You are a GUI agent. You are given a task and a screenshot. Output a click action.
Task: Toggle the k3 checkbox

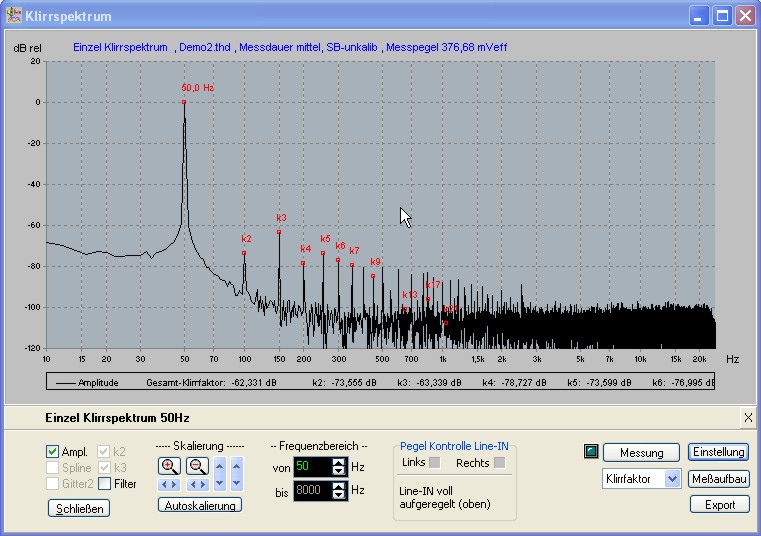[x=104, y=468]
